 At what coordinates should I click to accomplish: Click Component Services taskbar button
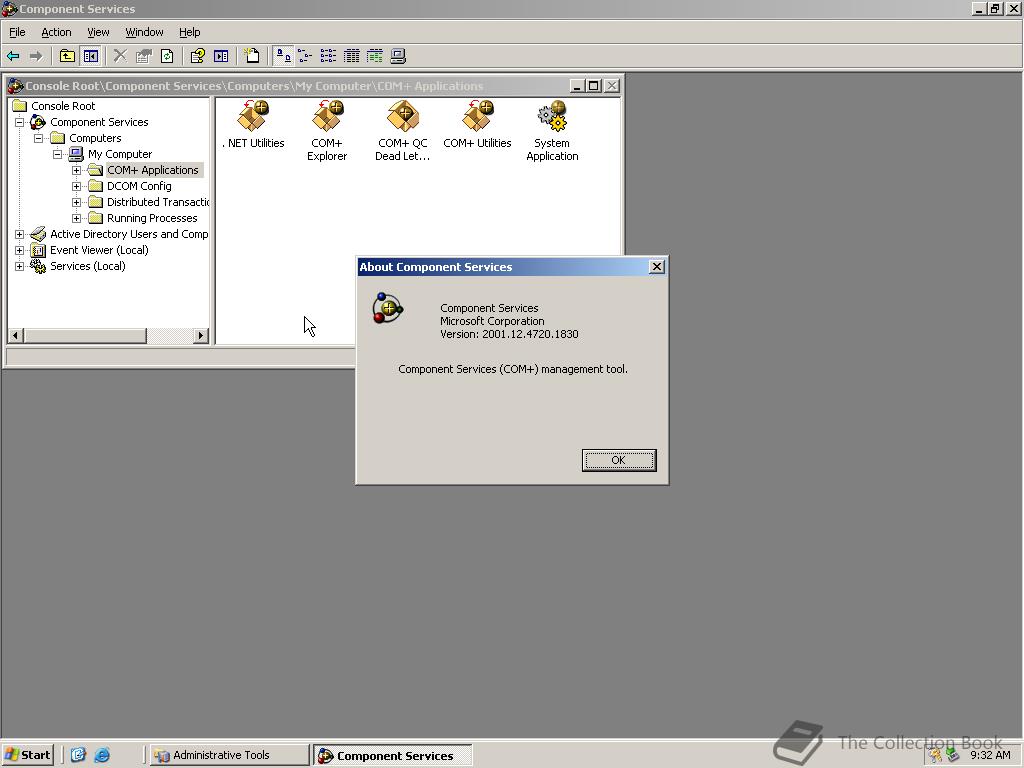(392, 756)
